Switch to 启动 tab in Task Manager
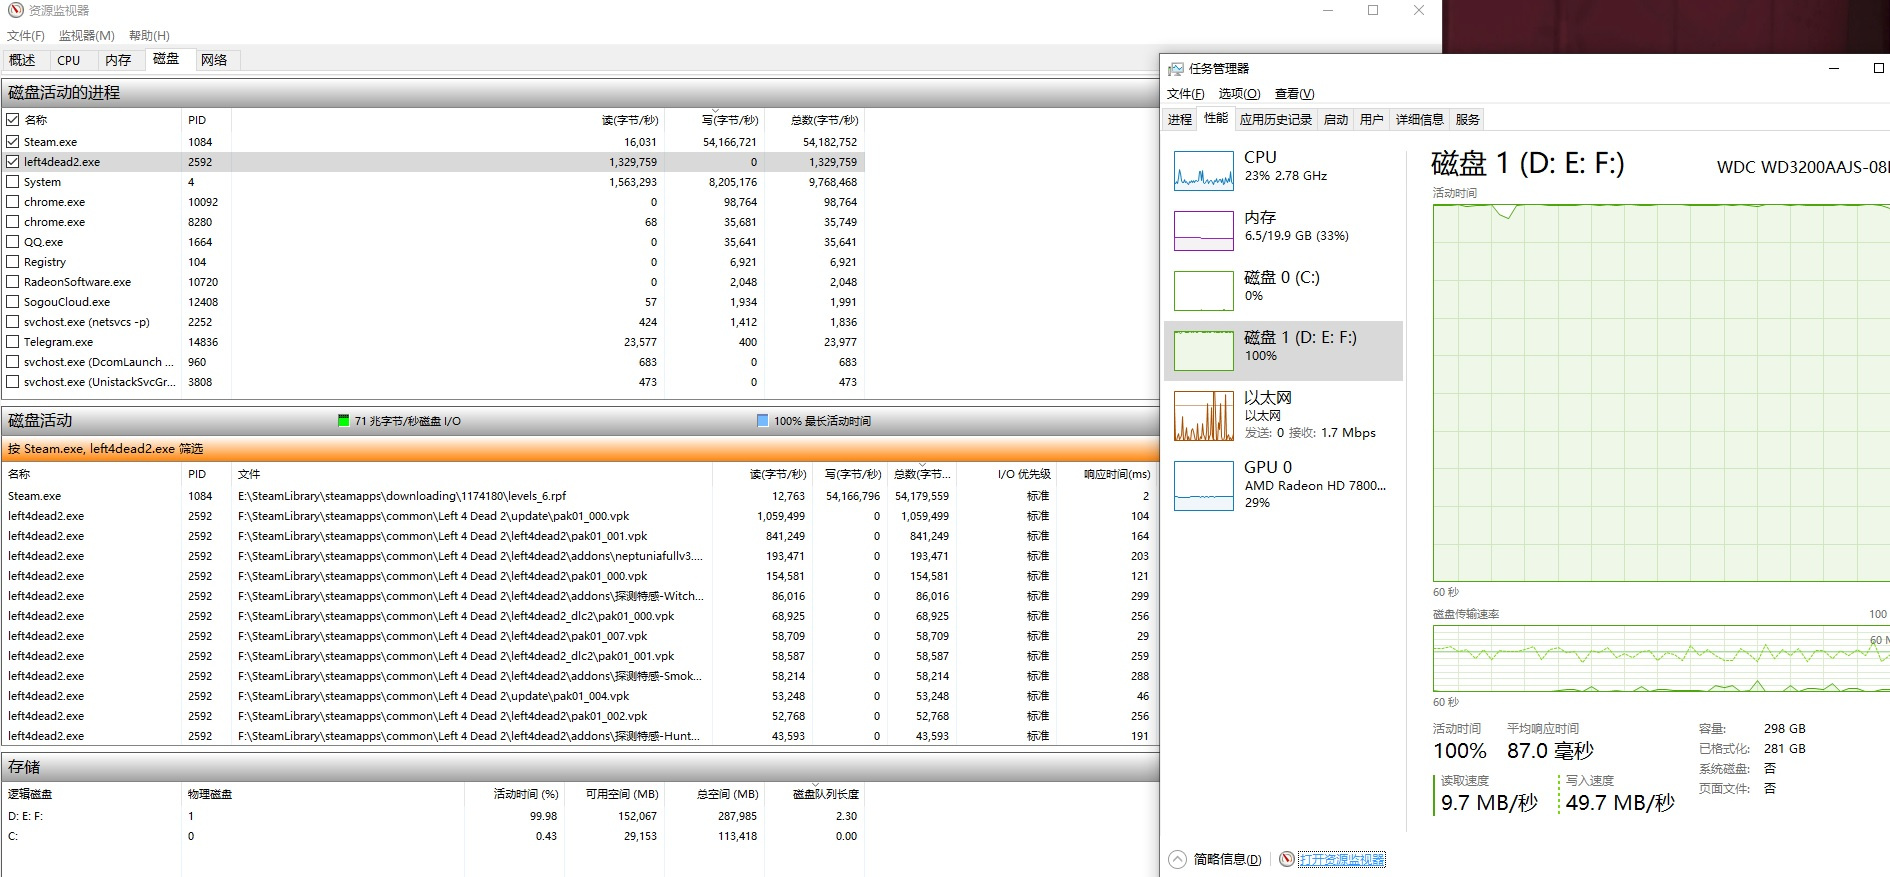This screenshot has width=1890, height=877. [x=1336, y=120]
